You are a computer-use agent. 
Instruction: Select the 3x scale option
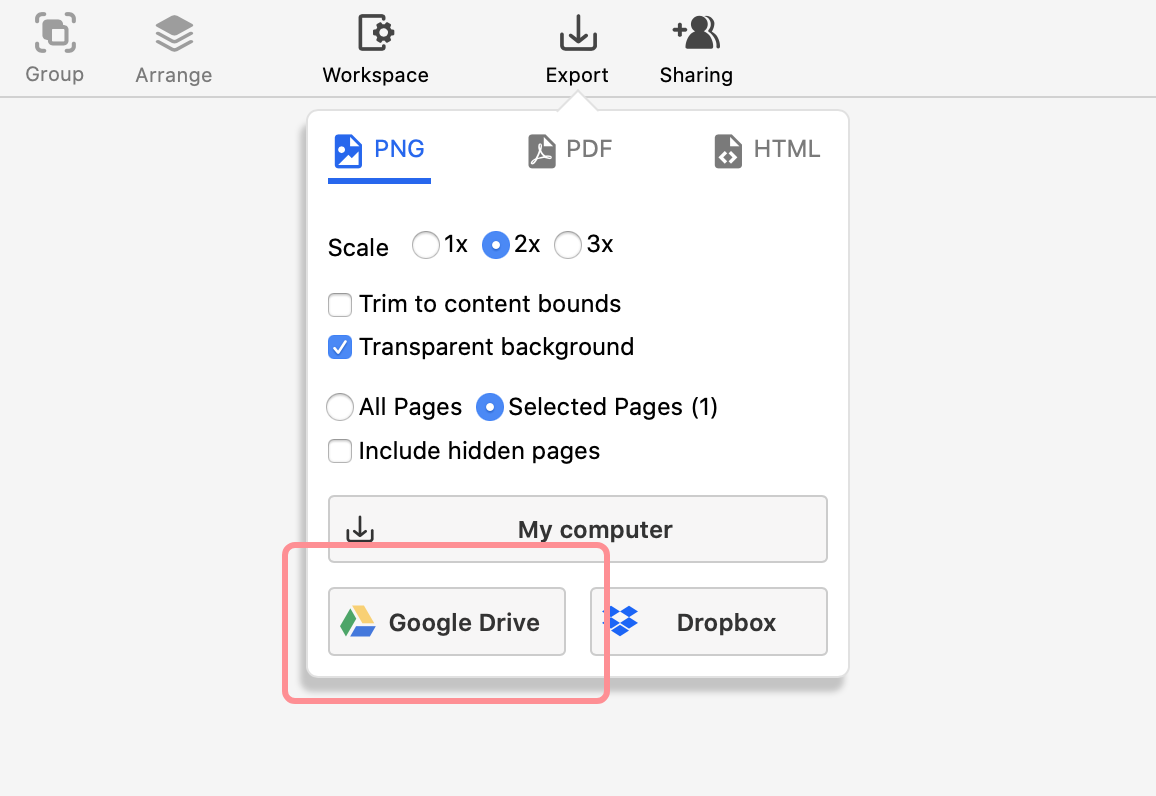(x=568, y=244)
